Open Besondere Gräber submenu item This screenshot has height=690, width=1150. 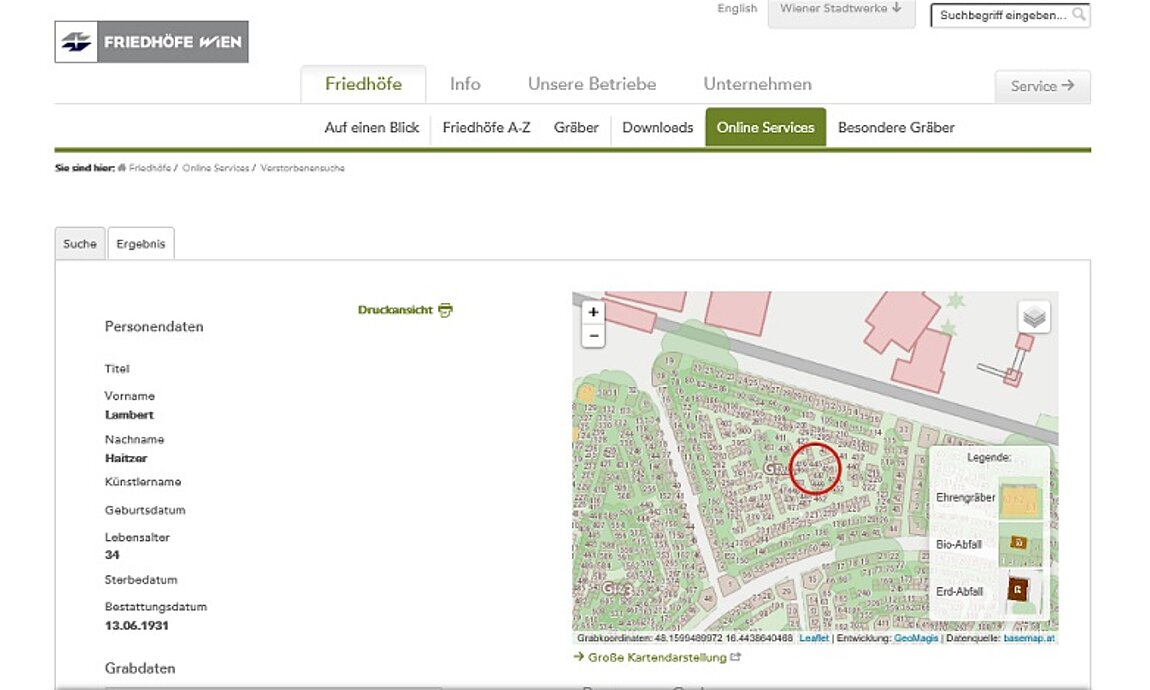point(896,128)
